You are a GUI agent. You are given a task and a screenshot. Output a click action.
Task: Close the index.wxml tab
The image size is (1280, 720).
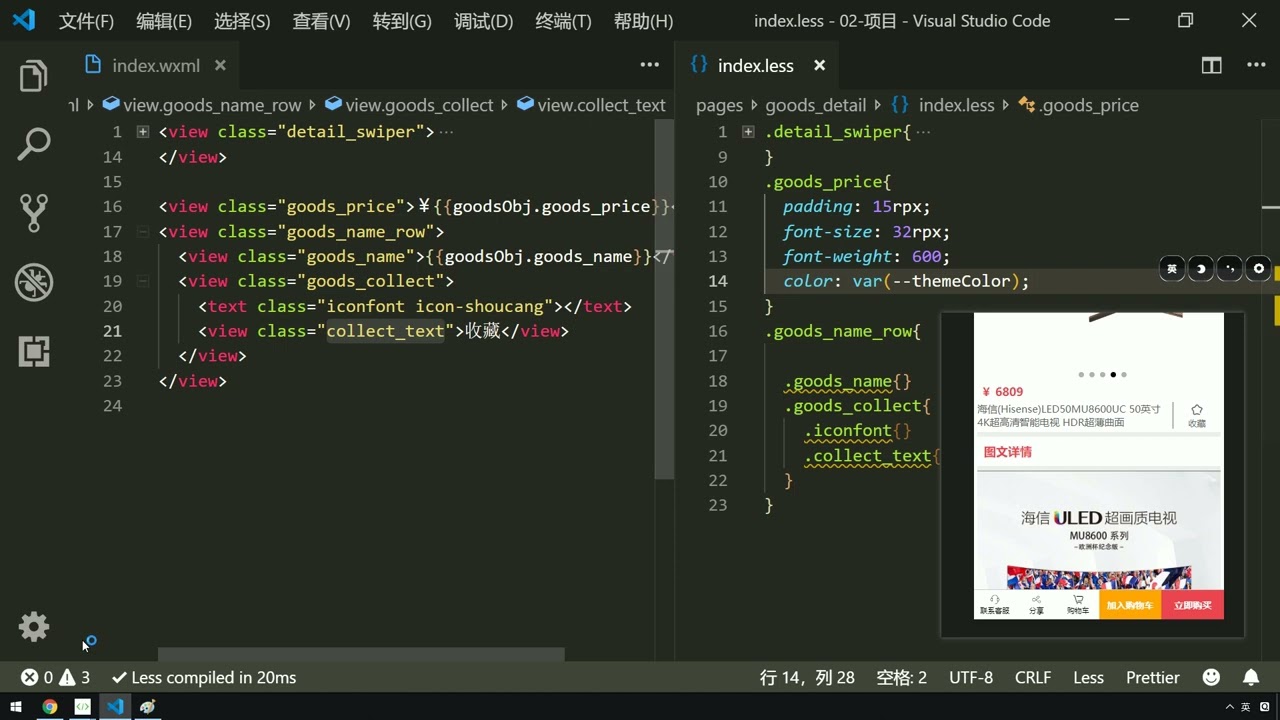tap(220, 66)
